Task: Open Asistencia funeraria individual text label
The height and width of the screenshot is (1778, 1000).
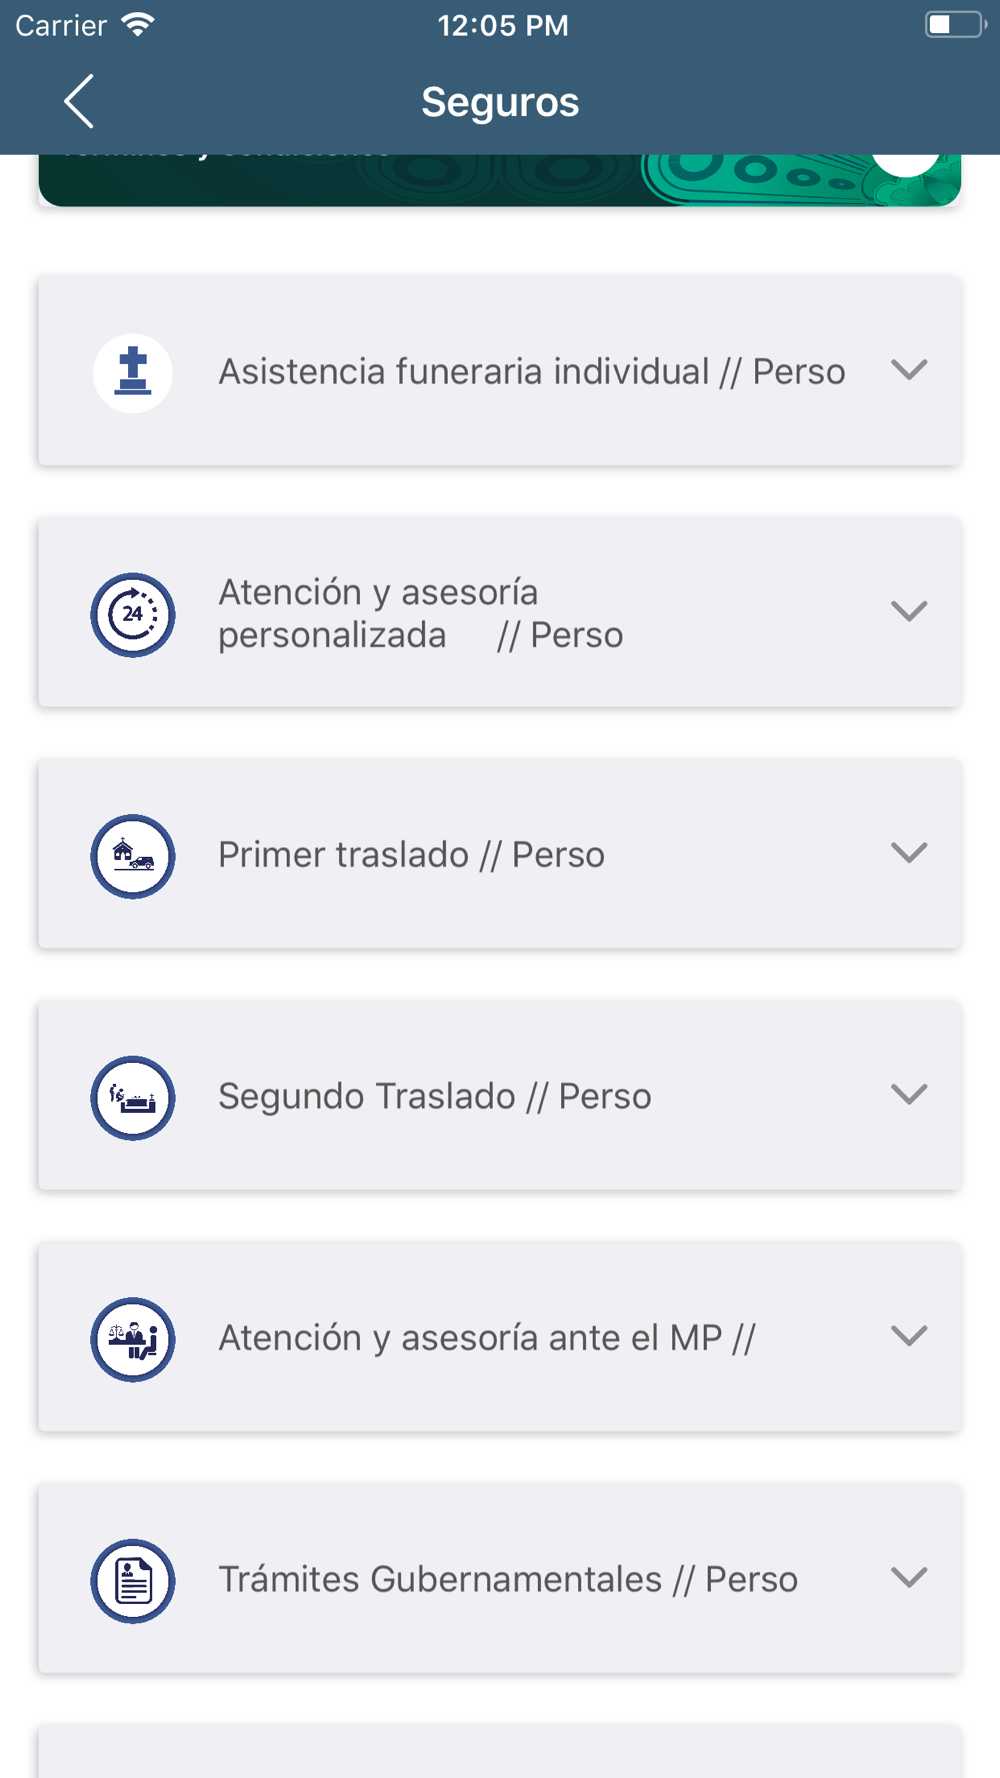Action: tap(531, 372)
